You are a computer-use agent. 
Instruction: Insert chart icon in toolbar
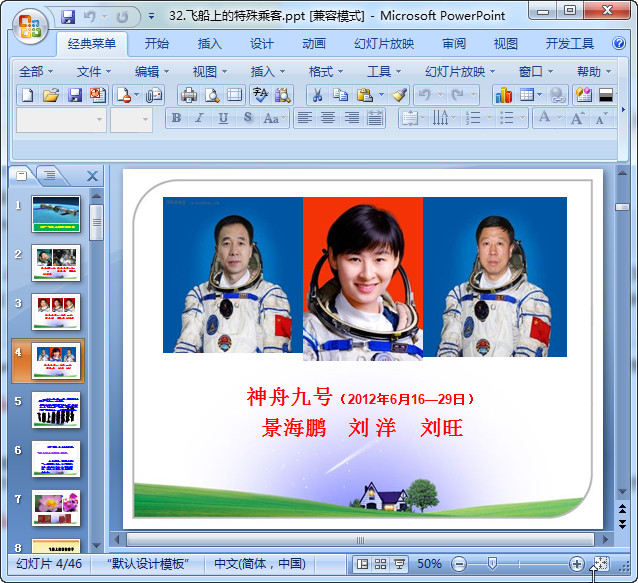click(x=504, y=95)
